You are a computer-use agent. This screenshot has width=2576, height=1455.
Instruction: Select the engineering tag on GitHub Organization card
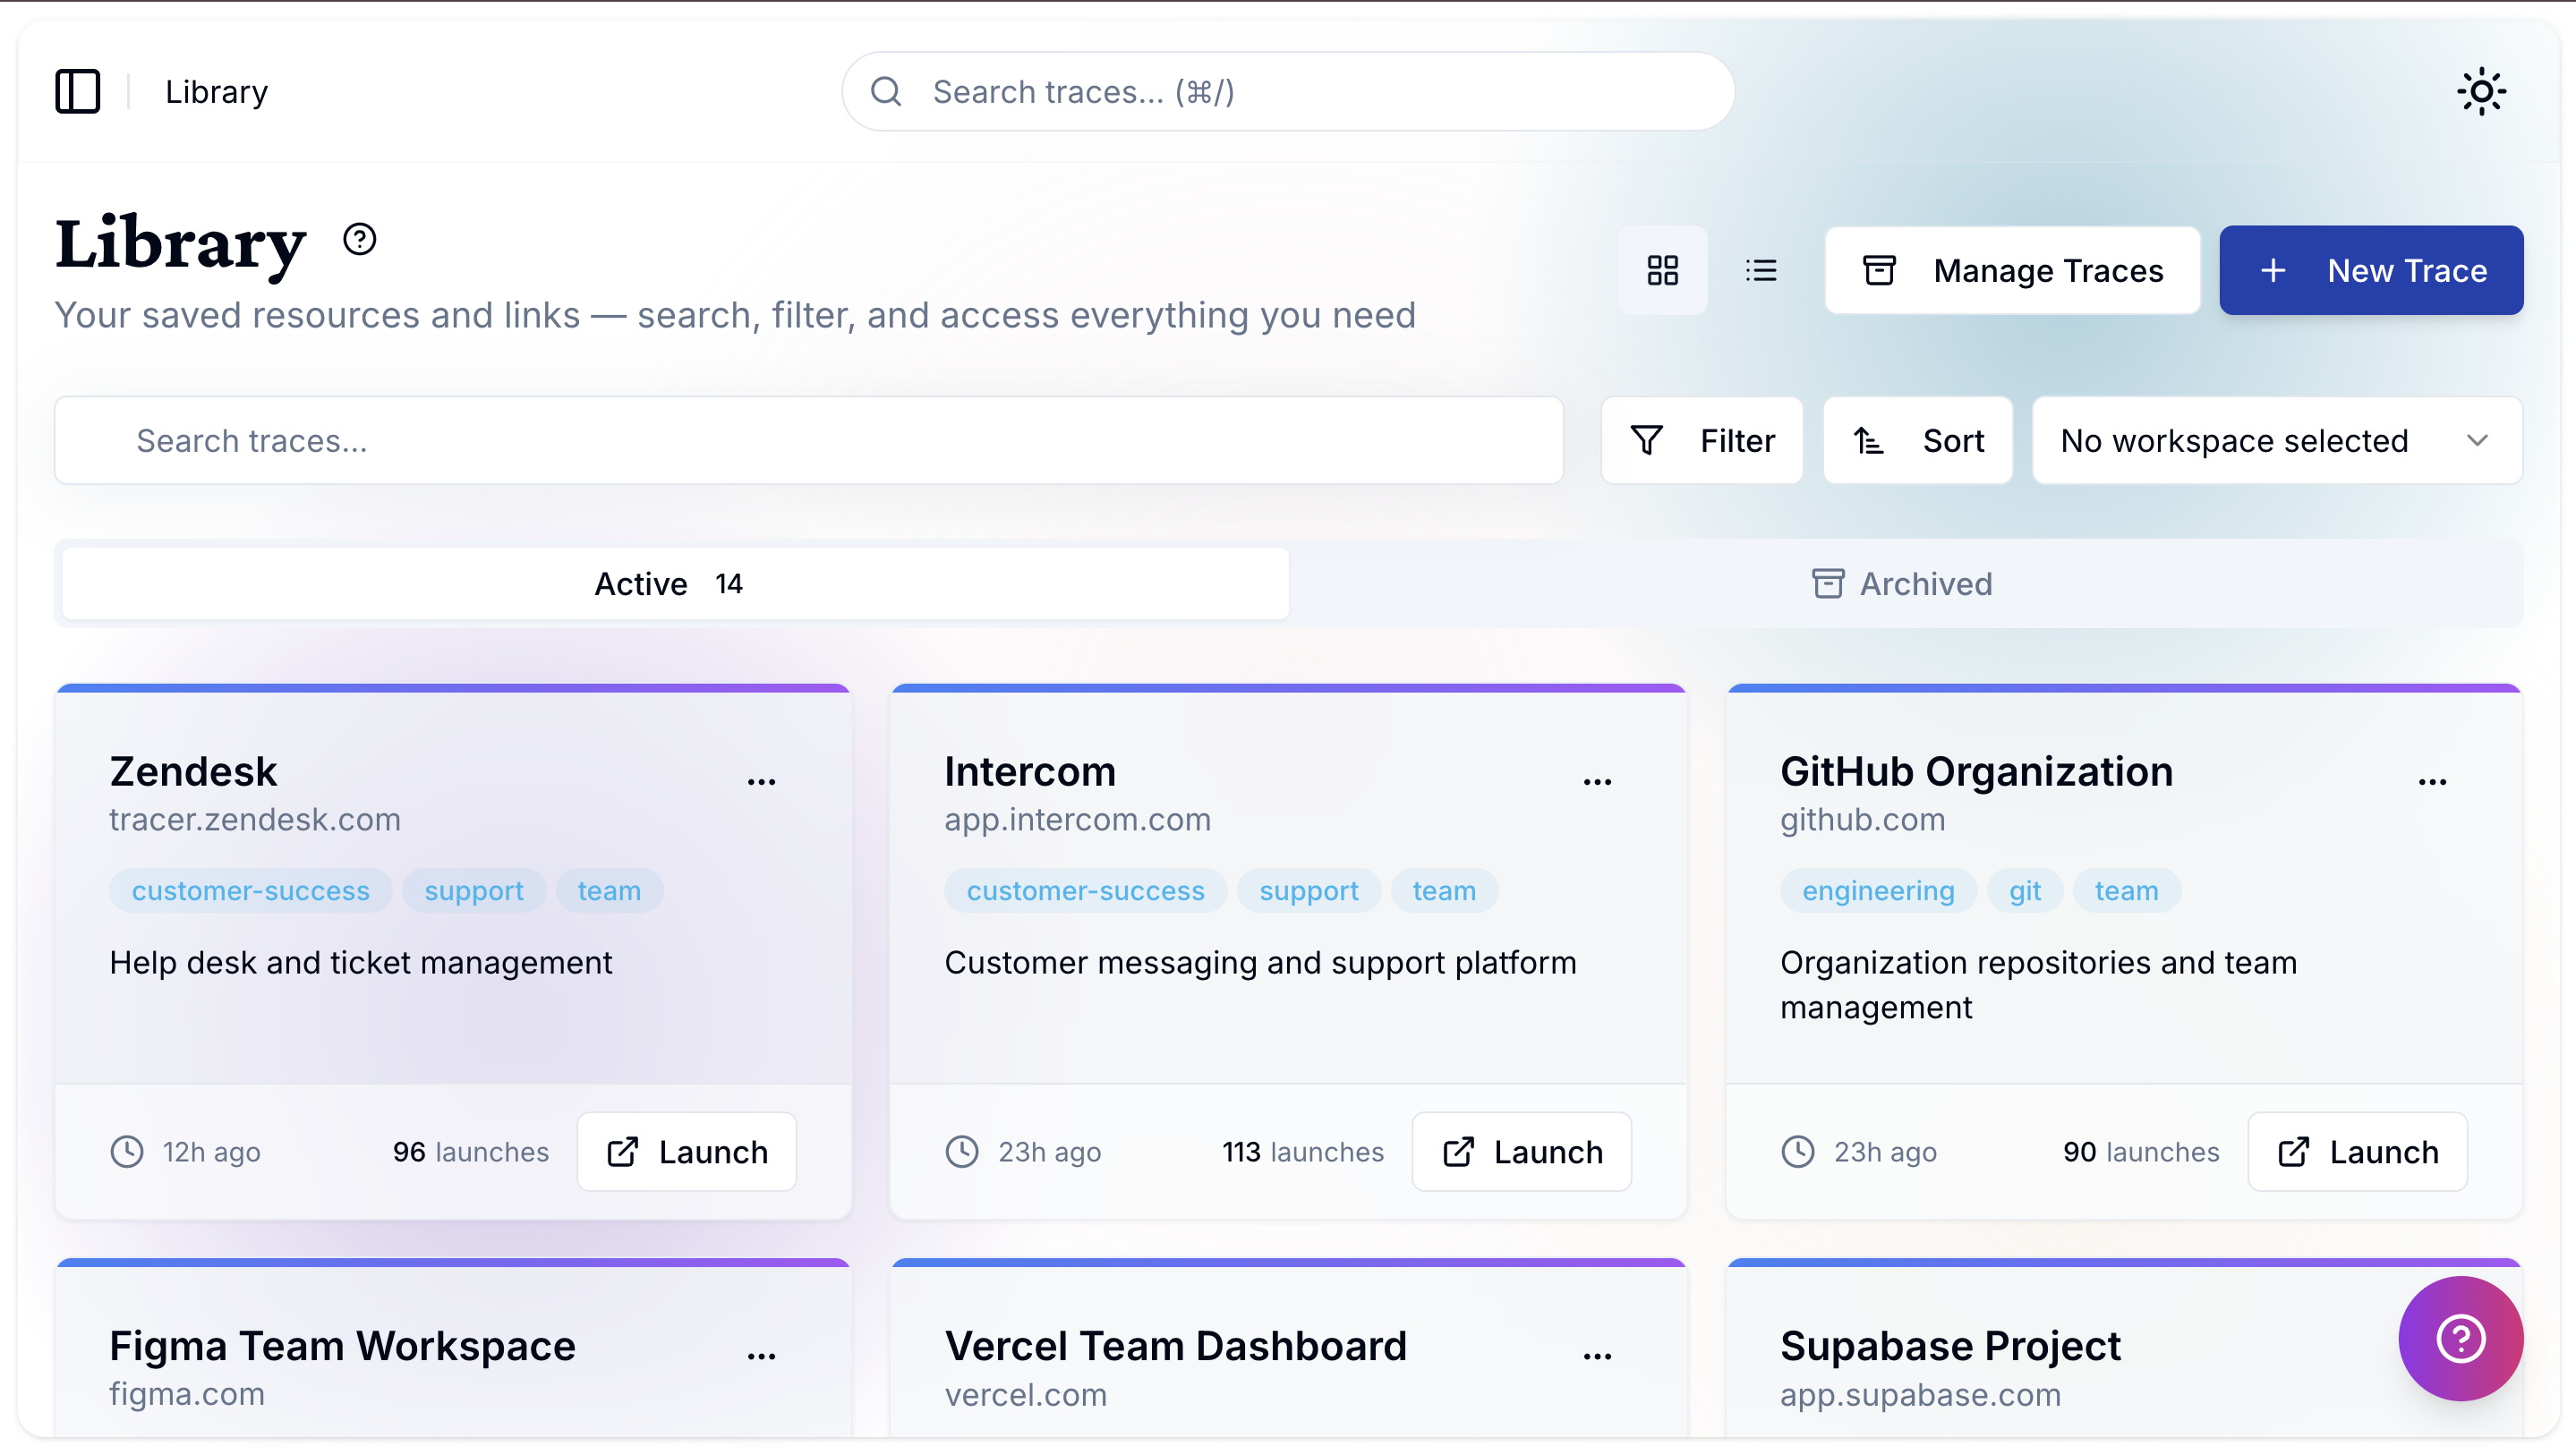tap(1877, 890)
